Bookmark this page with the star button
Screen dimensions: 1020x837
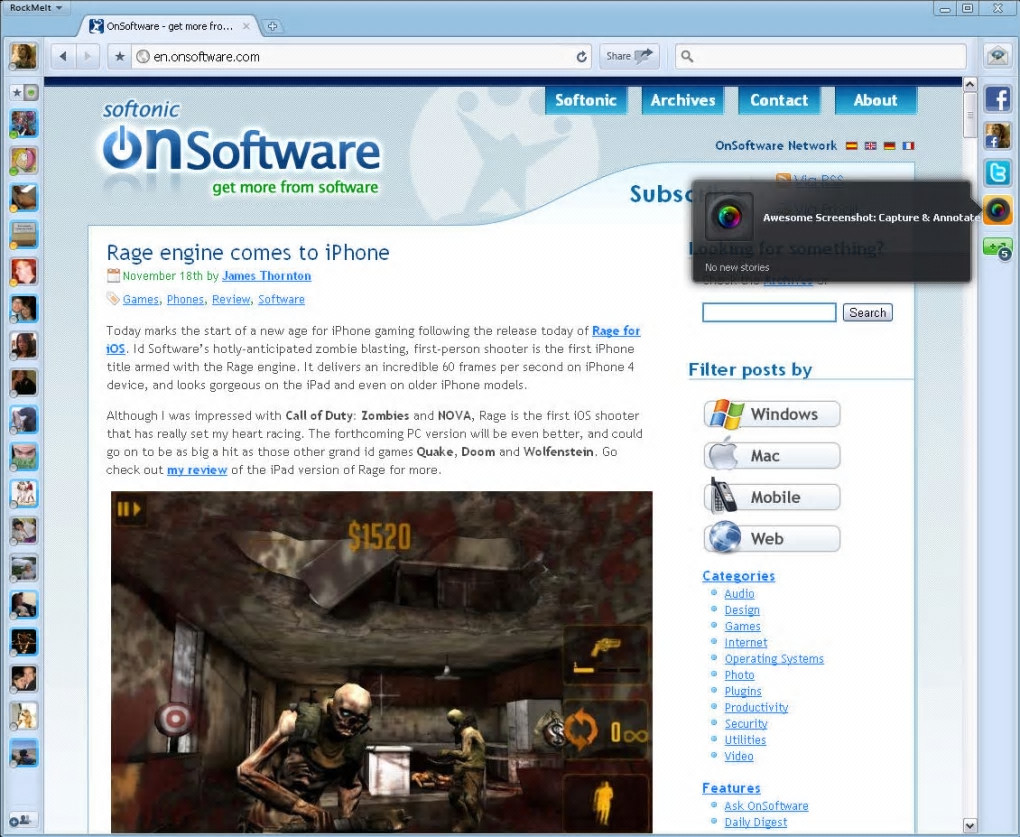coord(120,57)
